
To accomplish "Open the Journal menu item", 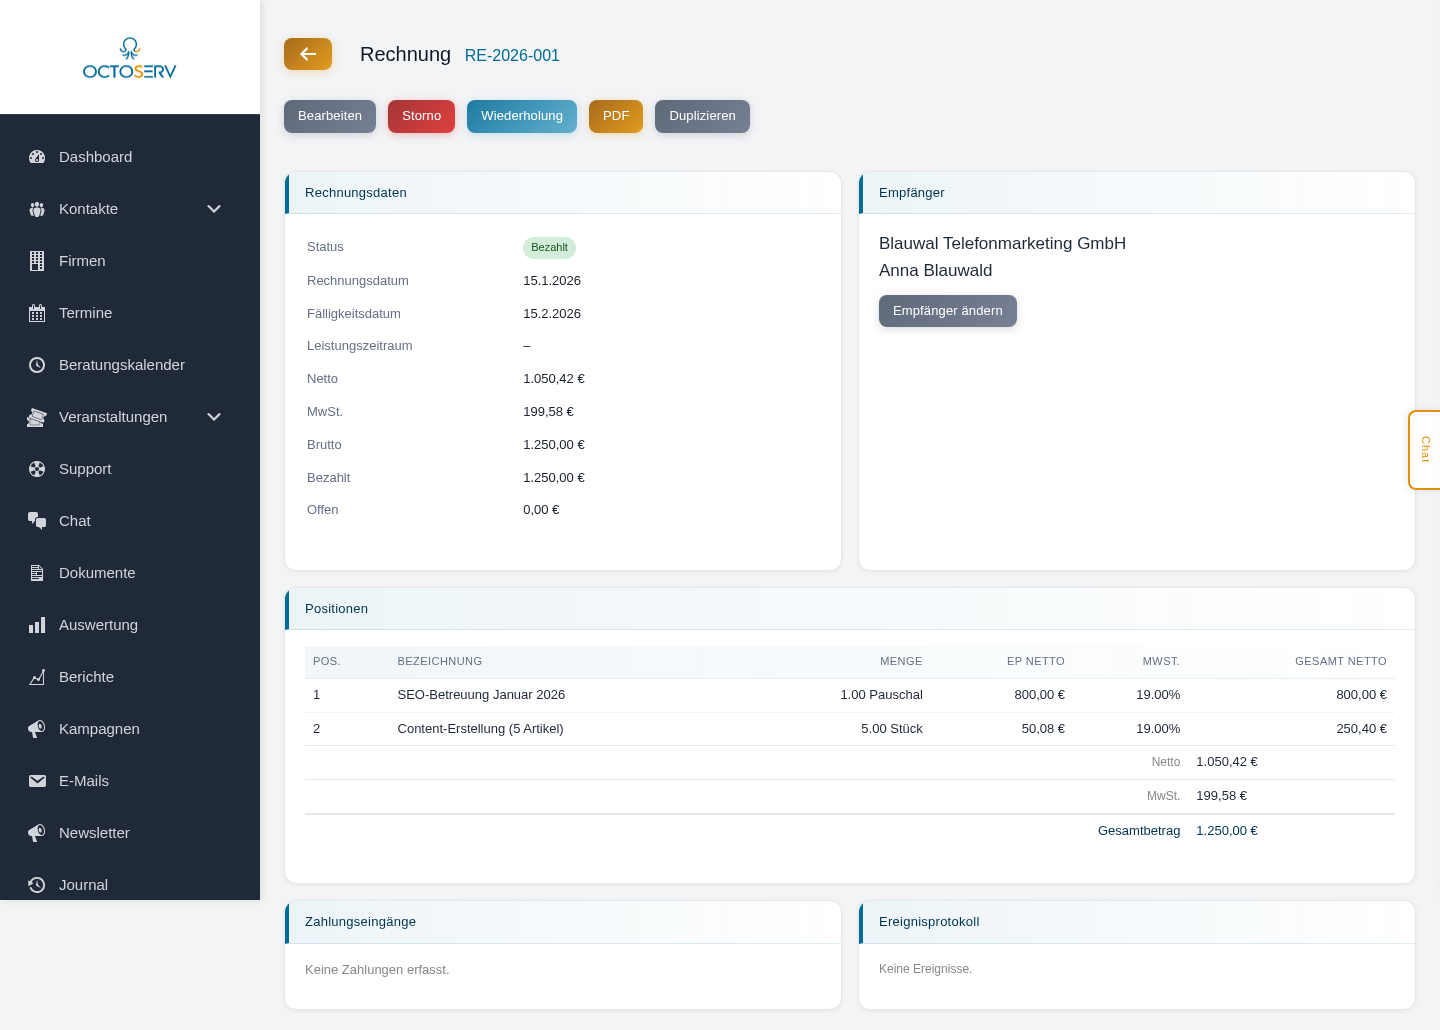I will pyautogui.click(x=130, y=883).
